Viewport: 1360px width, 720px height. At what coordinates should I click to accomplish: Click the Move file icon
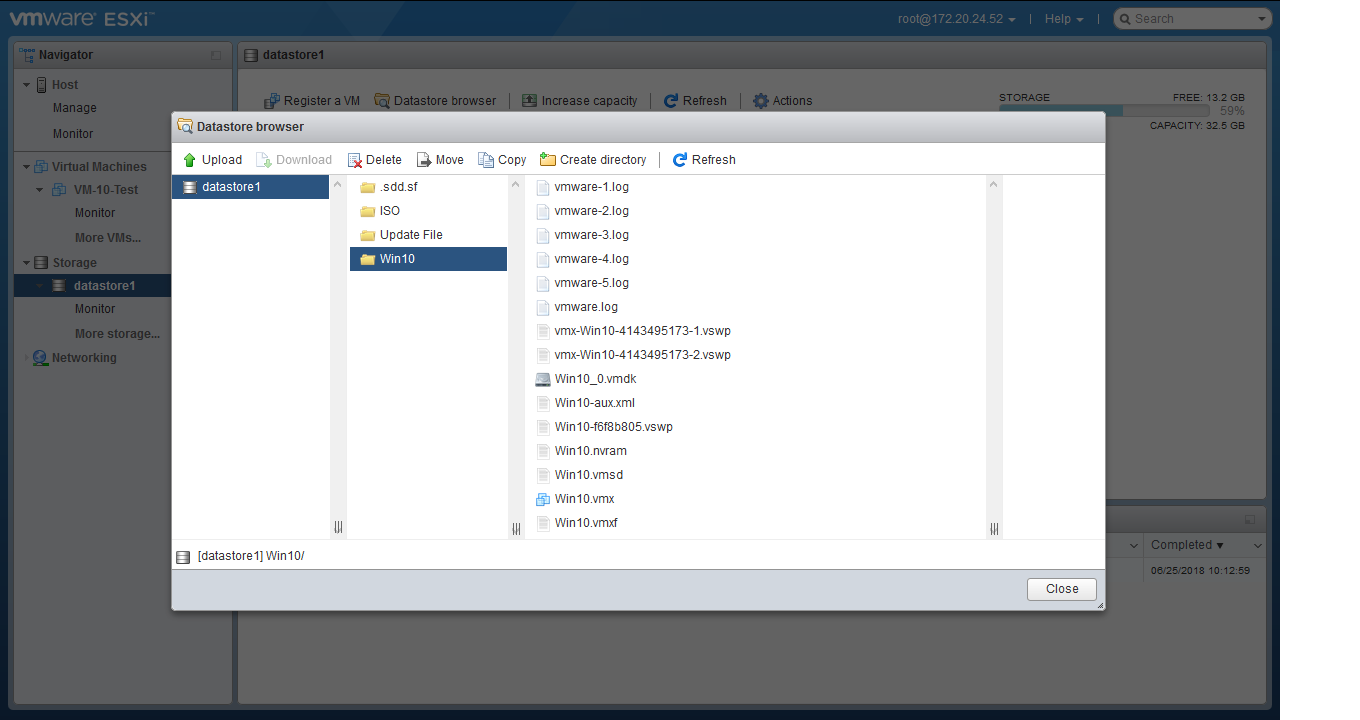(424, 160)
